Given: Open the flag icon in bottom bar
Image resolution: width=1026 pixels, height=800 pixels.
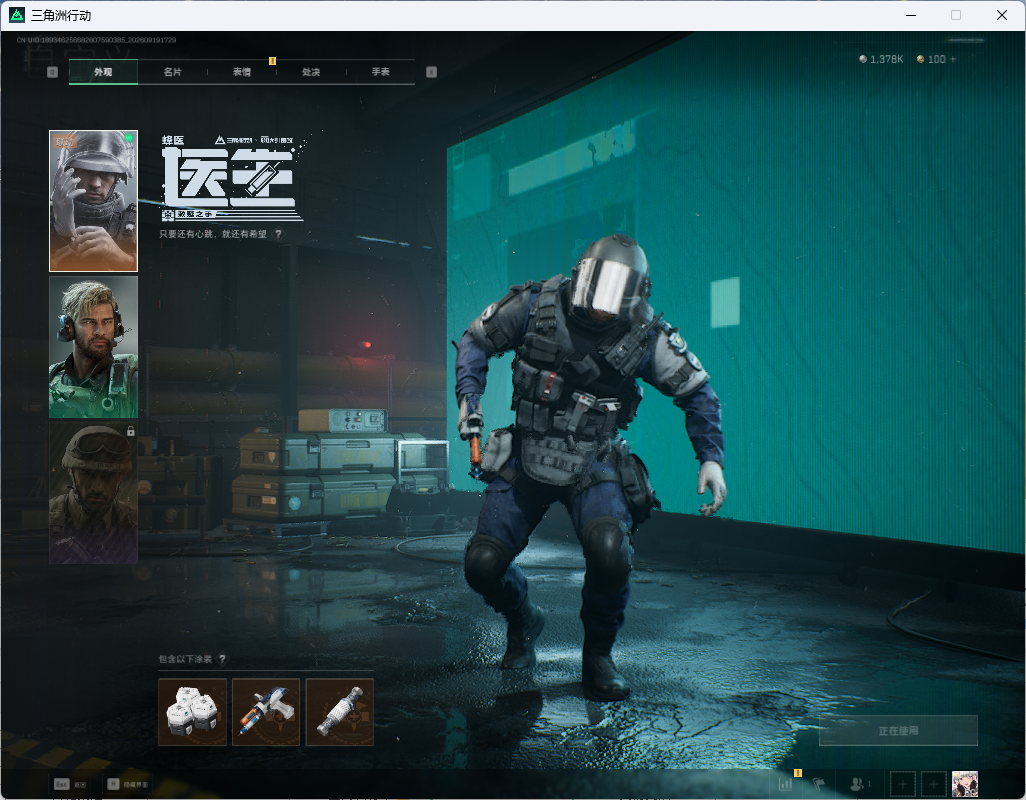Looking at the screenshot, I should pos(818,783).
